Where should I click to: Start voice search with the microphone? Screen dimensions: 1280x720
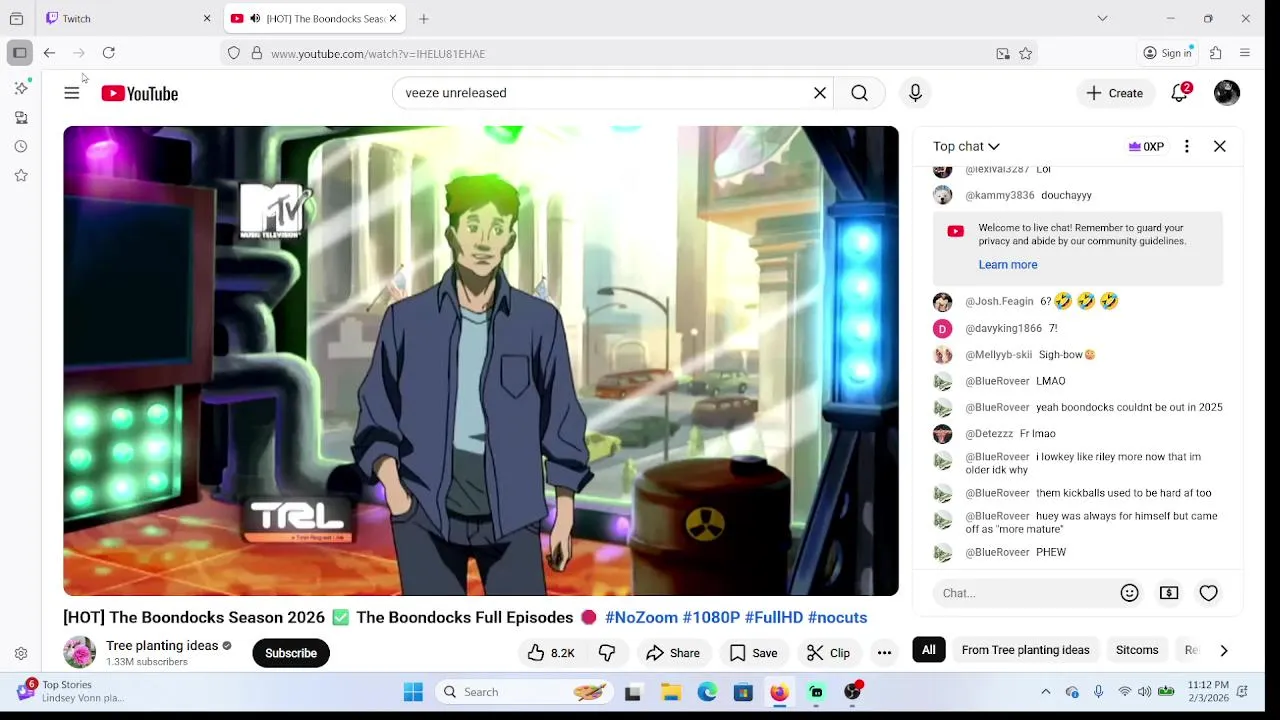coord(915,93)
